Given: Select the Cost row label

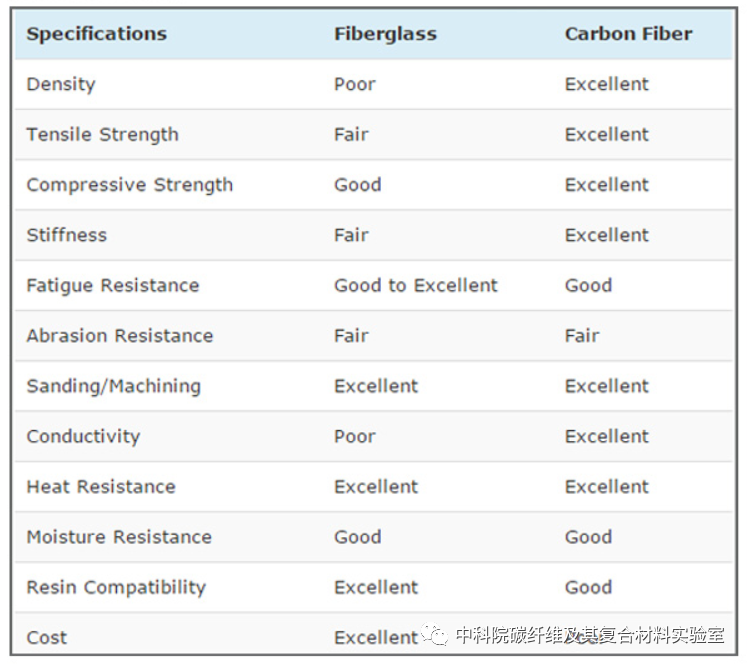Looking at the screenshot, I should [x=47, y=638].
